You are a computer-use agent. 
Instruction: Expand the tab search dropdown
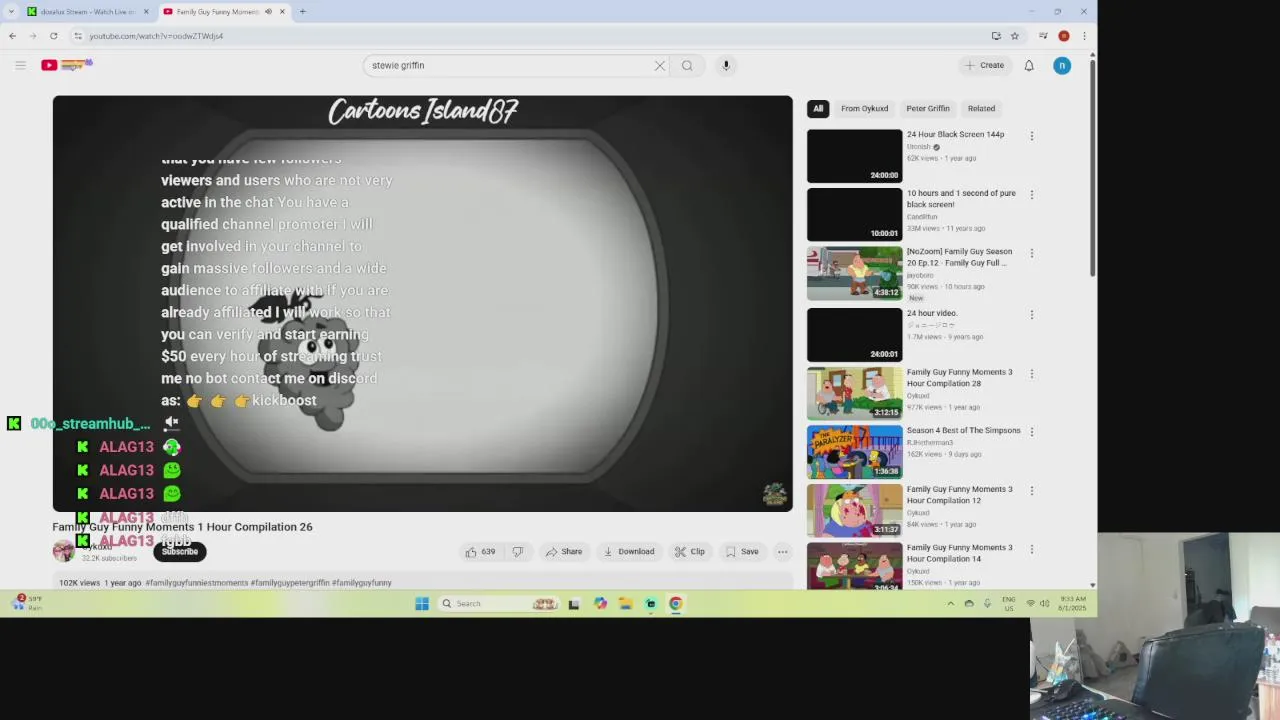coord(12,12)
